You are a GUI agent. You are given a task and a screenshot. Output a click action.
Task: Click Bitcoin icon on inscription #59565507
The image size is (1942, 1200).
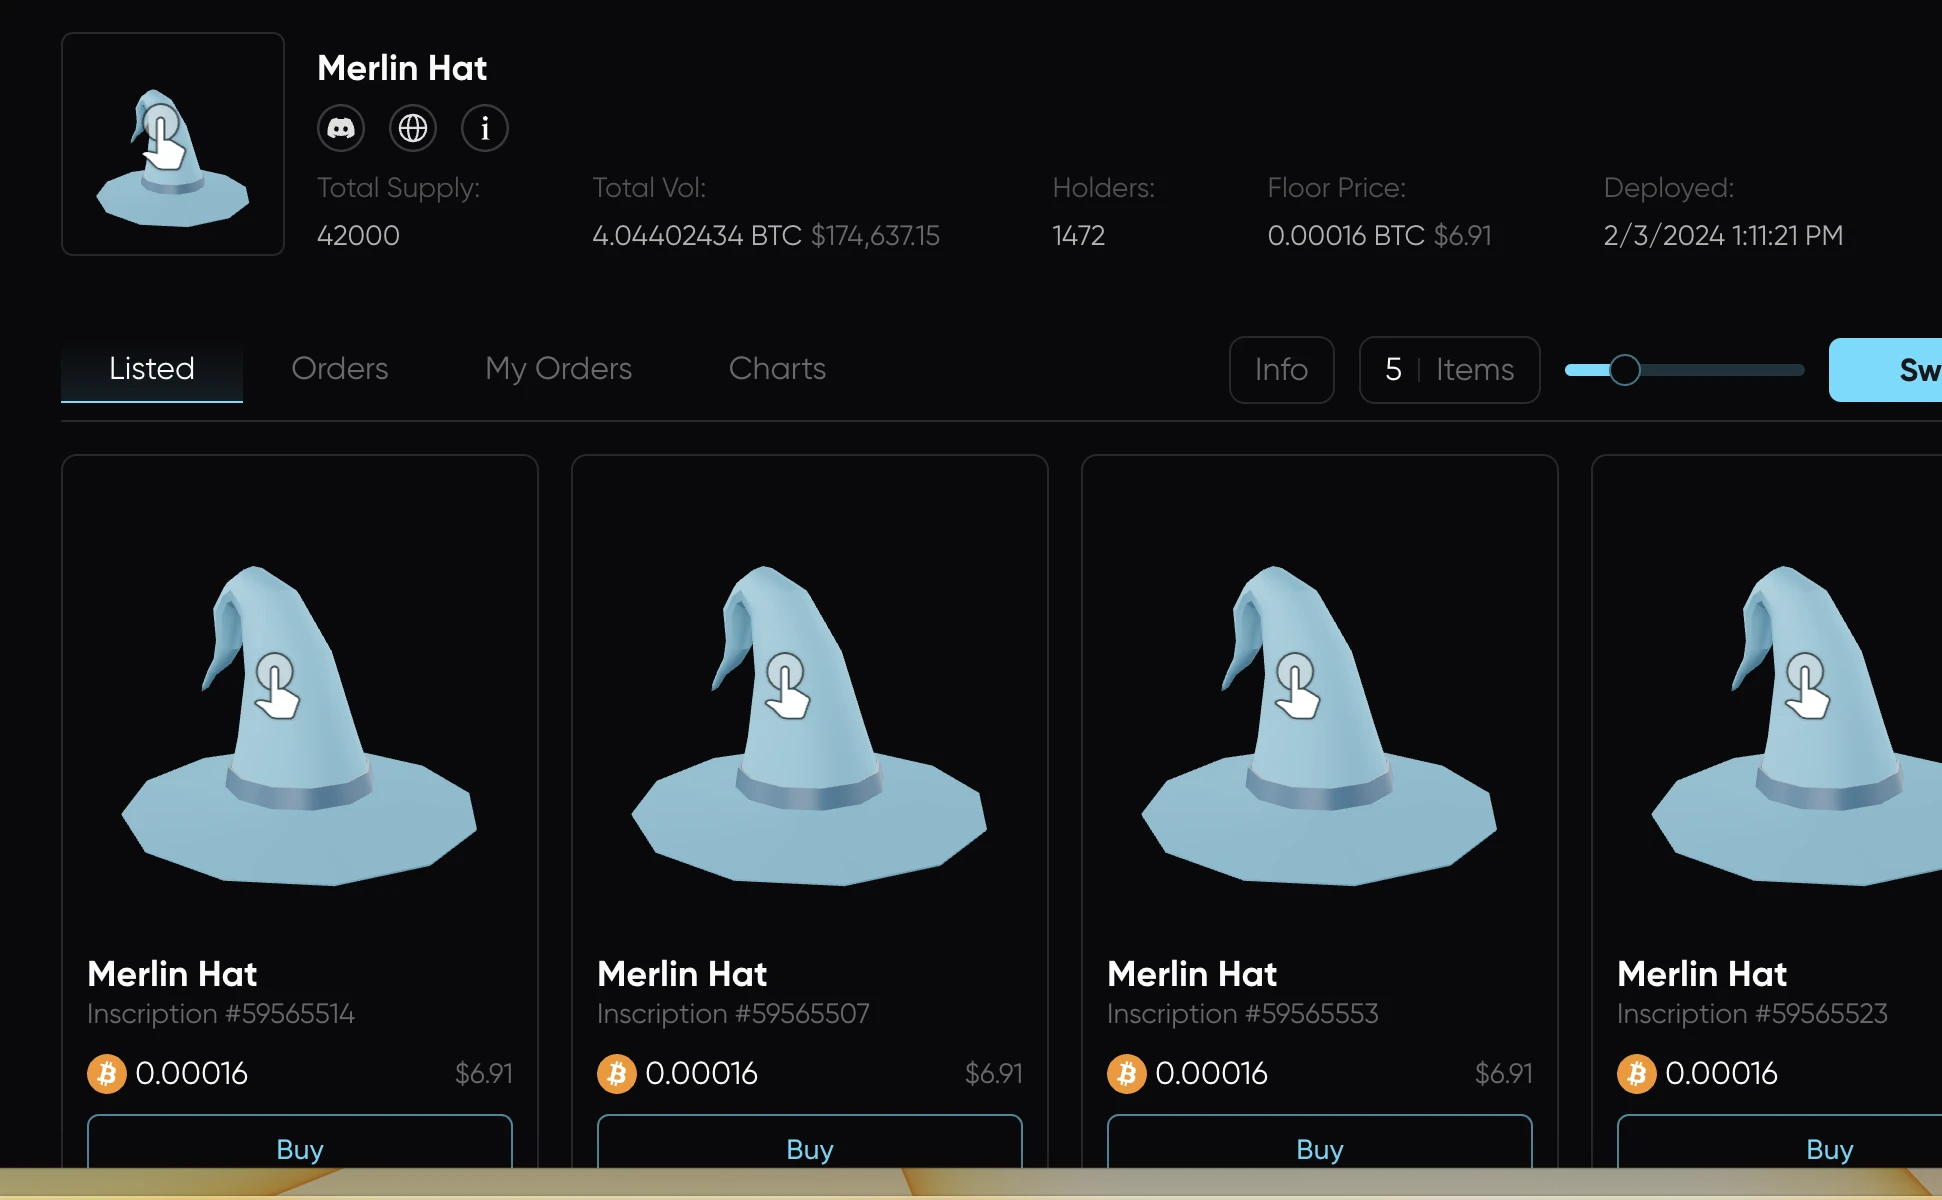[617, 1074]
